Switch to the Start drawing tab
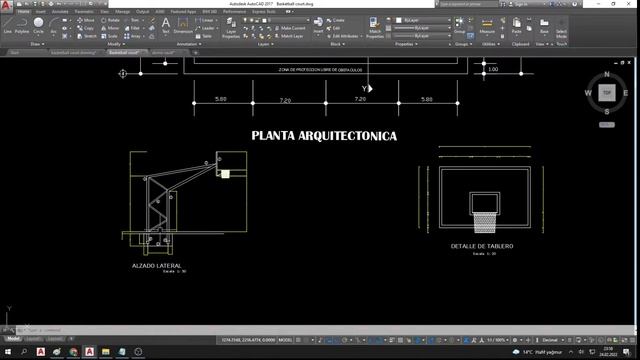This screenshot has width=640, height=360. coord(15,53)
